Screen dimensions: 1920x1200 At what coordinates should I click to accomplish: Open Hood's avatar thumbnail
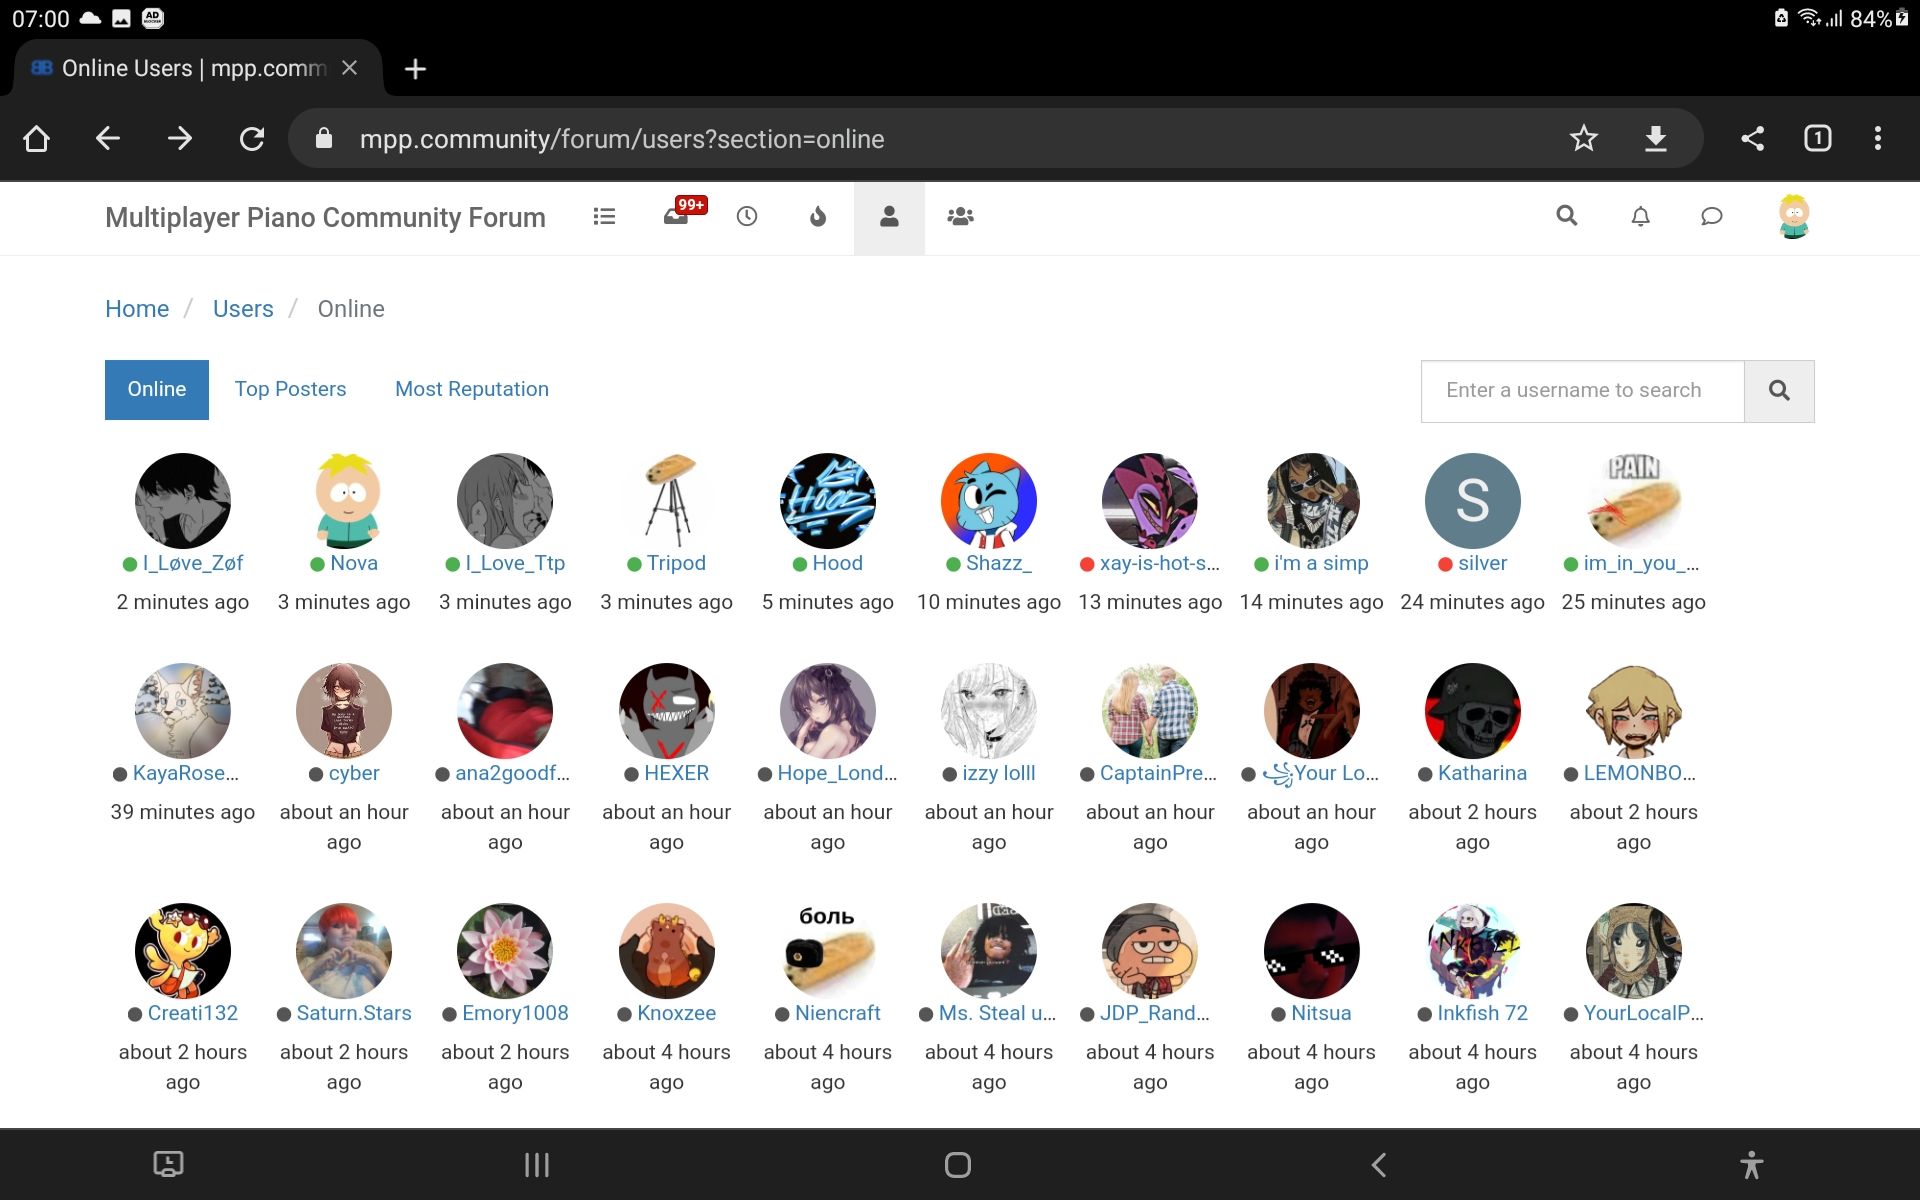(x=827, y=500)
